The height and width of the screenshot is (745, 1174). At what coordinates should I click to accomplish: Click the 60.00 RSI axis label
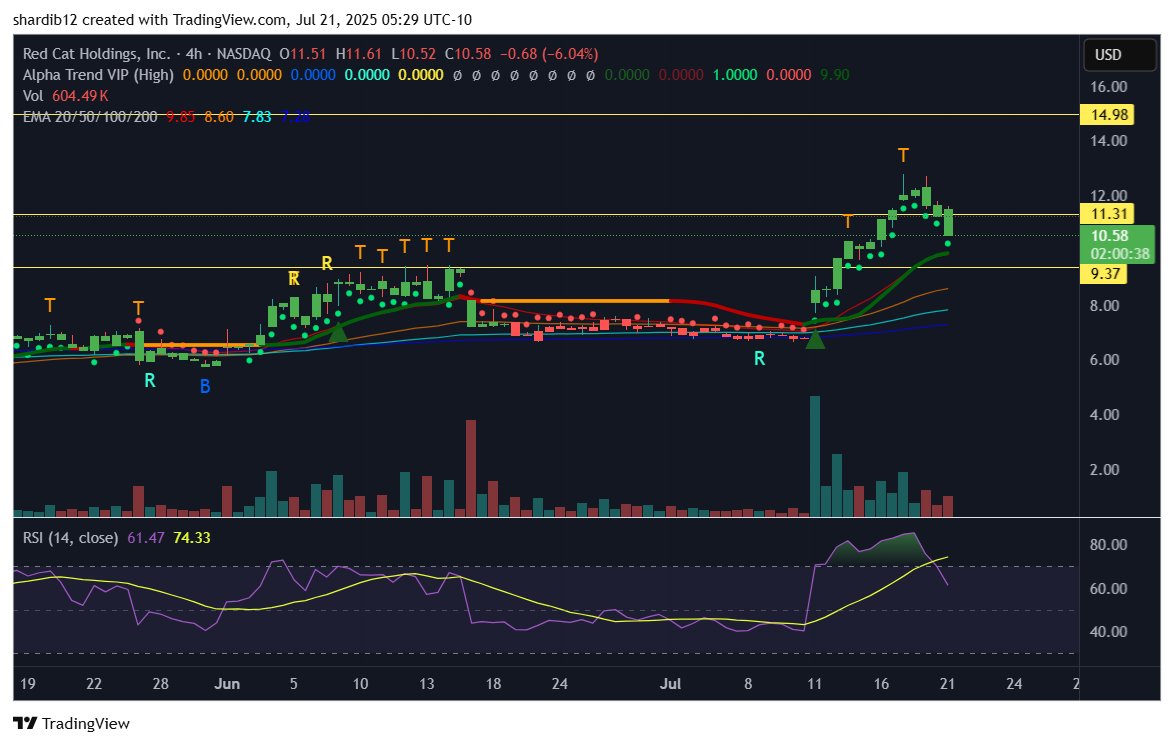1108,589
